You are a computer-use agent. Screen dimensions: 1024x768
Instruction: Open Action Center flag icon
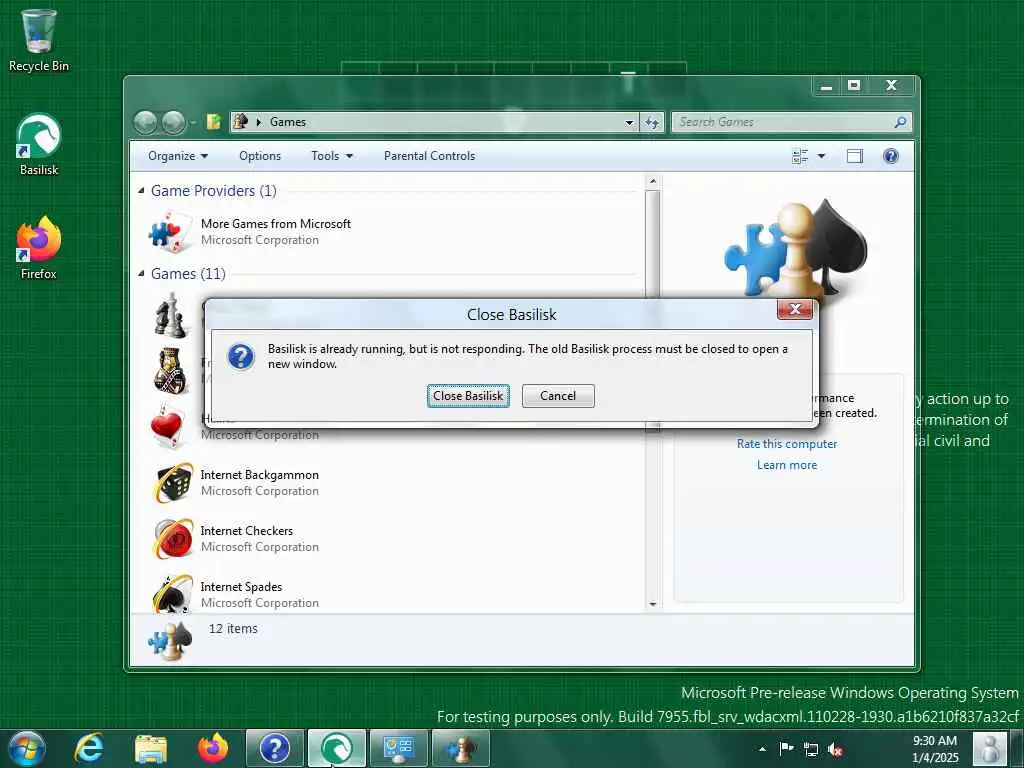[x=786, y=749]
